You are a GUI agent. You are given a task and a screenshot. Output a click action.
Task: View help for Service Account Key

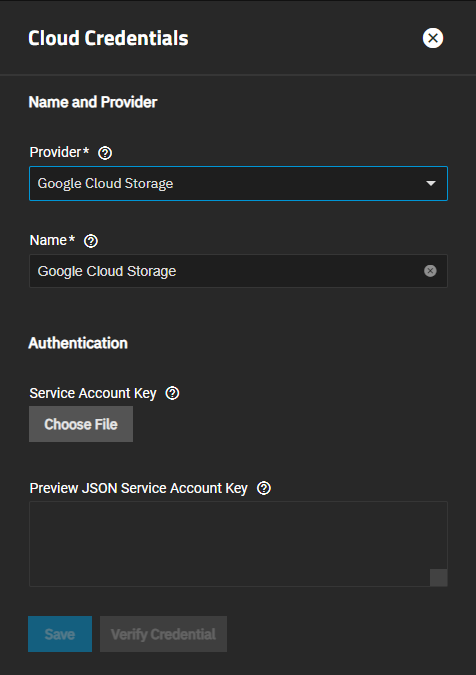tap(172, 393)
